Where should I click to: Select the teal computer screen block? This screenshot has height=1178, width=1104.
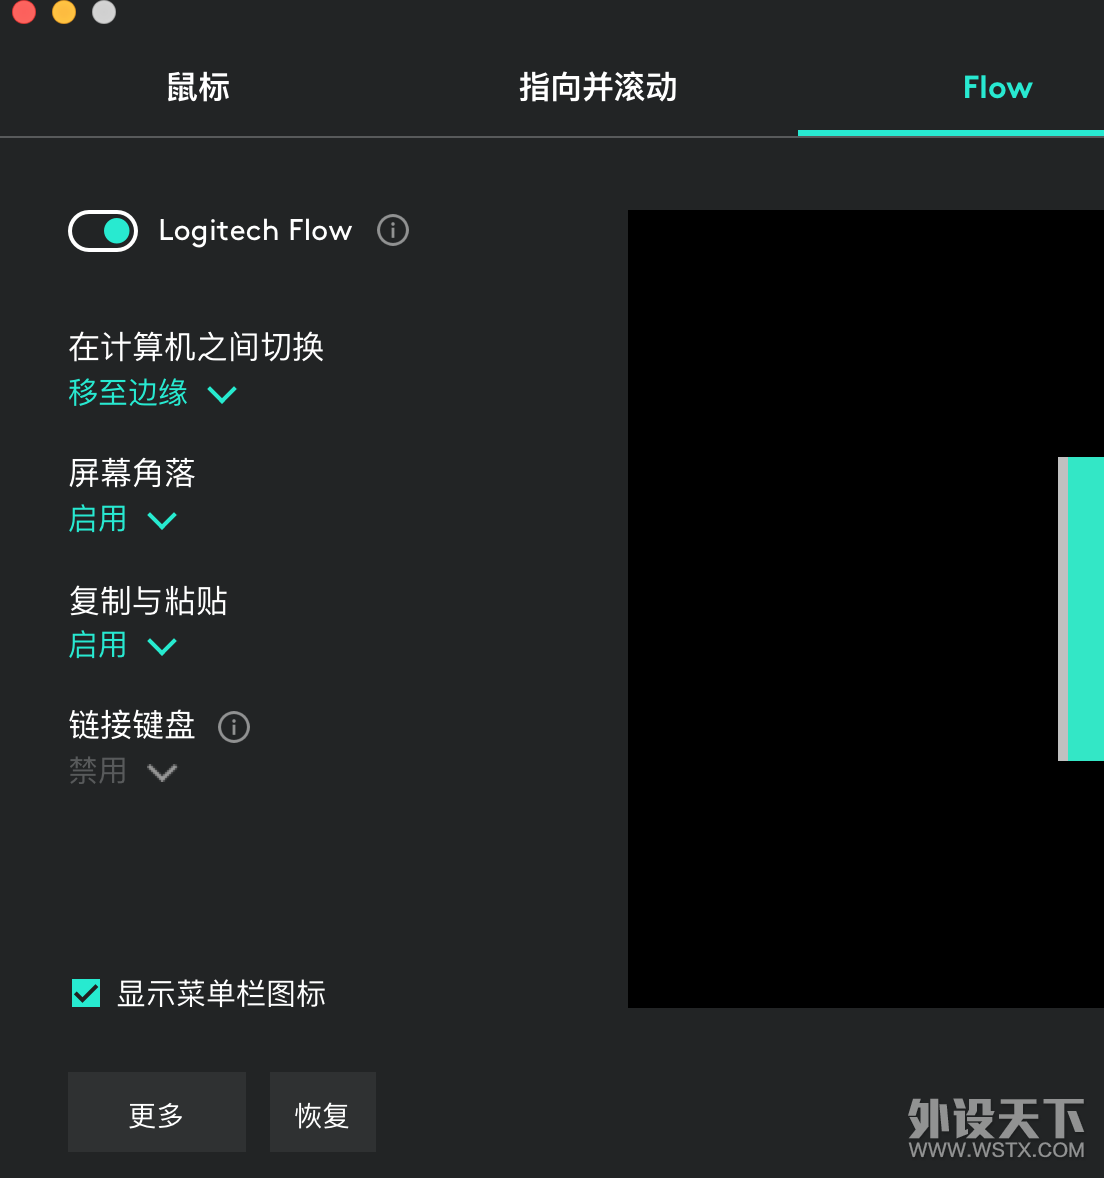tap(1085, 609)
